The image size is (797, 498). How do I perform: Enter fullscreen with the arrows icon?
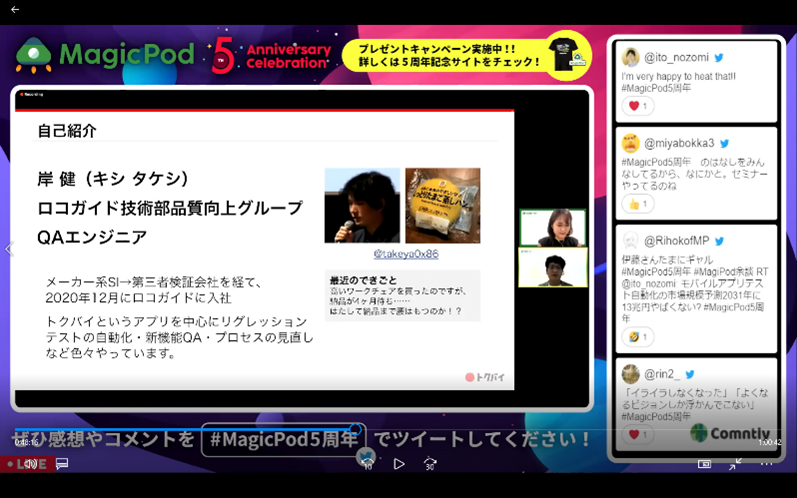735,463
